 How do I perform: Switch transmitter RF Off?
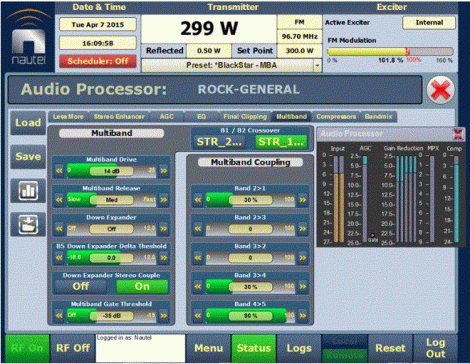pos(73,348)
